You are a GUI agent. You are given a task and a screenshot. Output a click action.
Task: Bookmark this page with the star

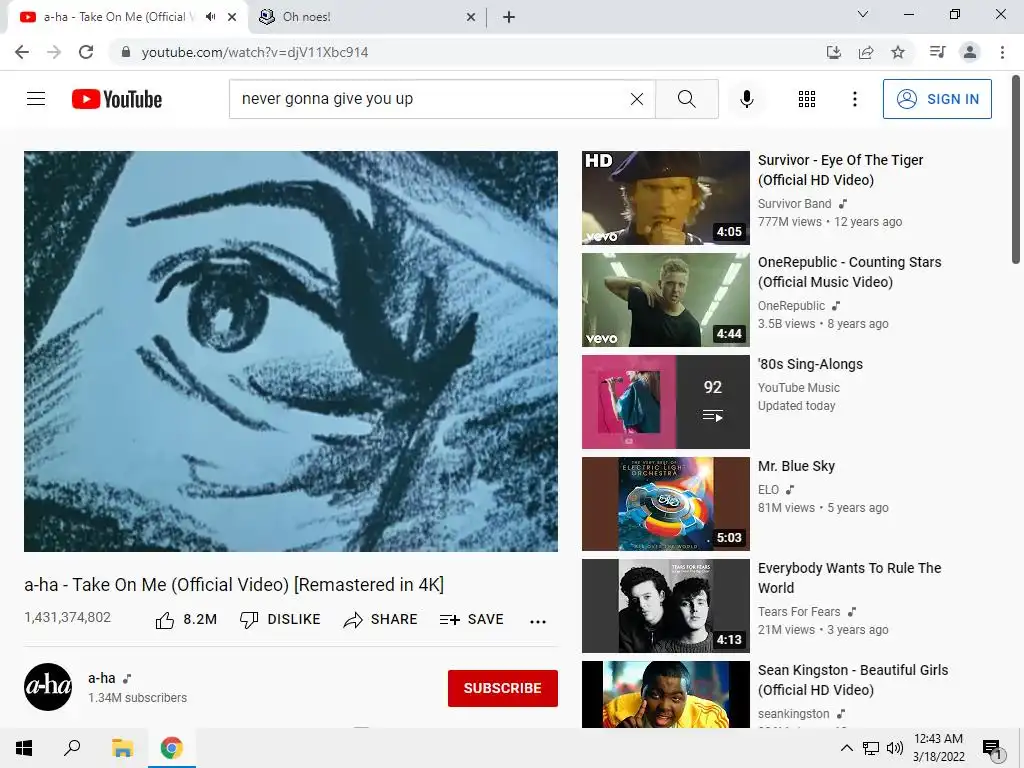[x=898, y=52]
